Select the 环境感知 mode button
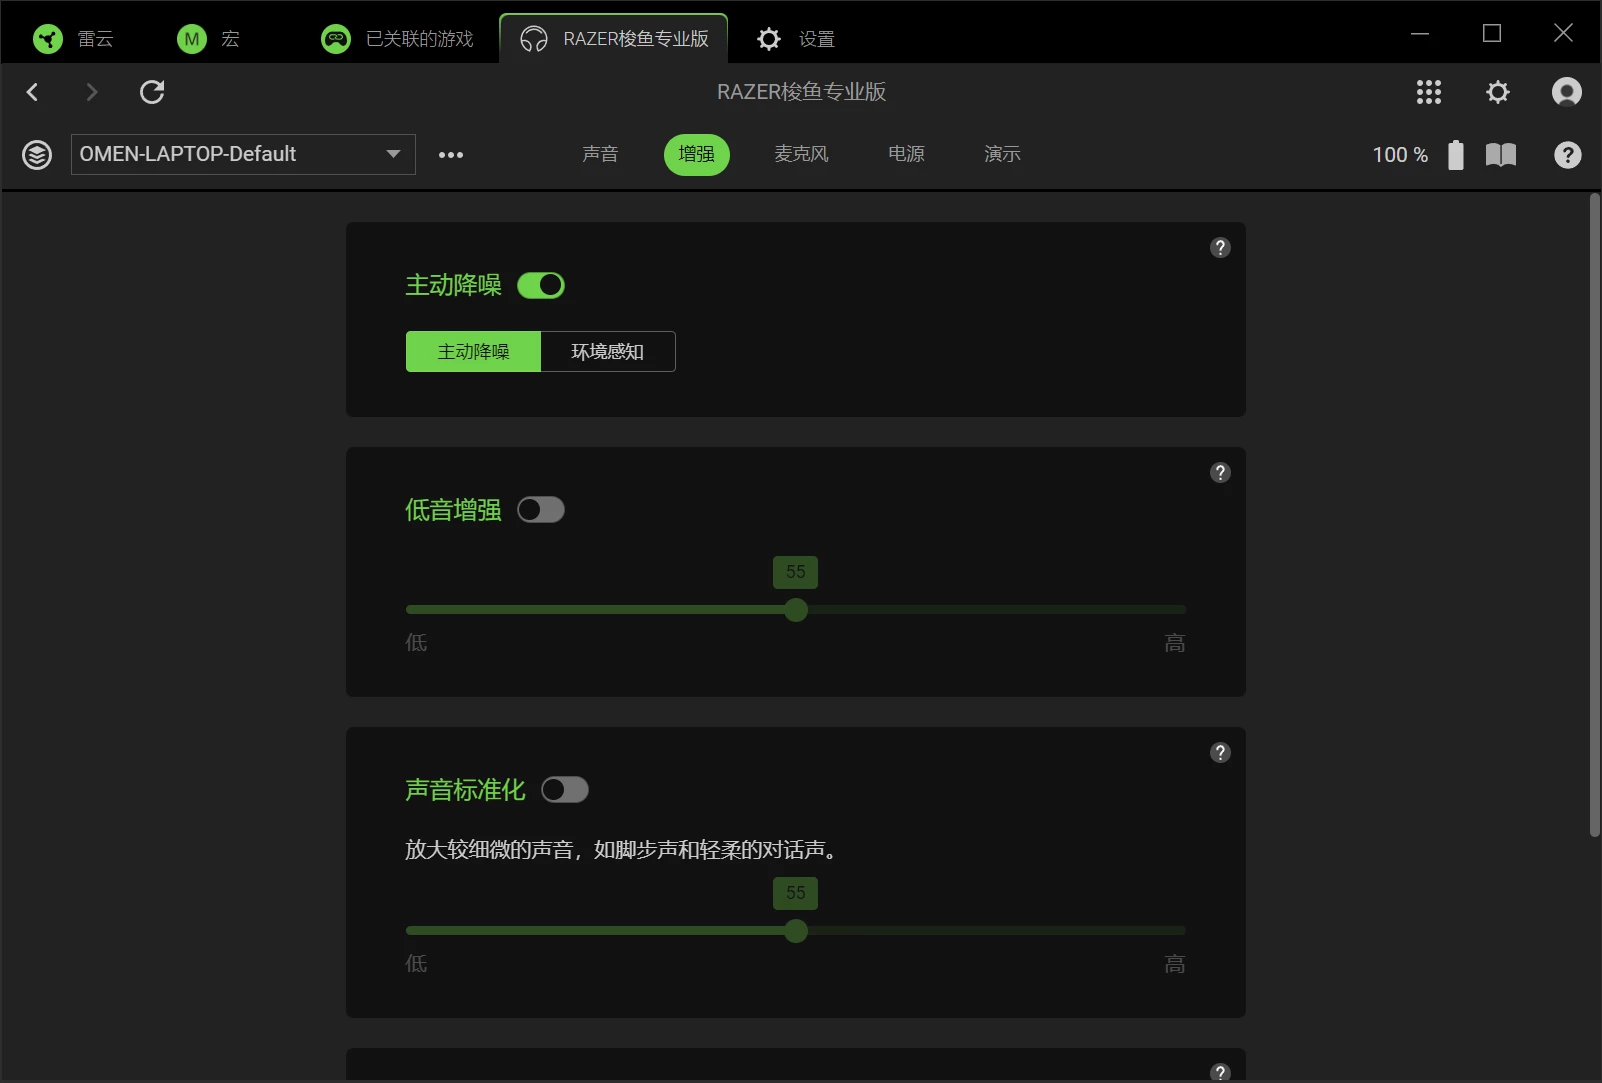This screenshot has width=1602, height=1083. (x=608, y=352)
